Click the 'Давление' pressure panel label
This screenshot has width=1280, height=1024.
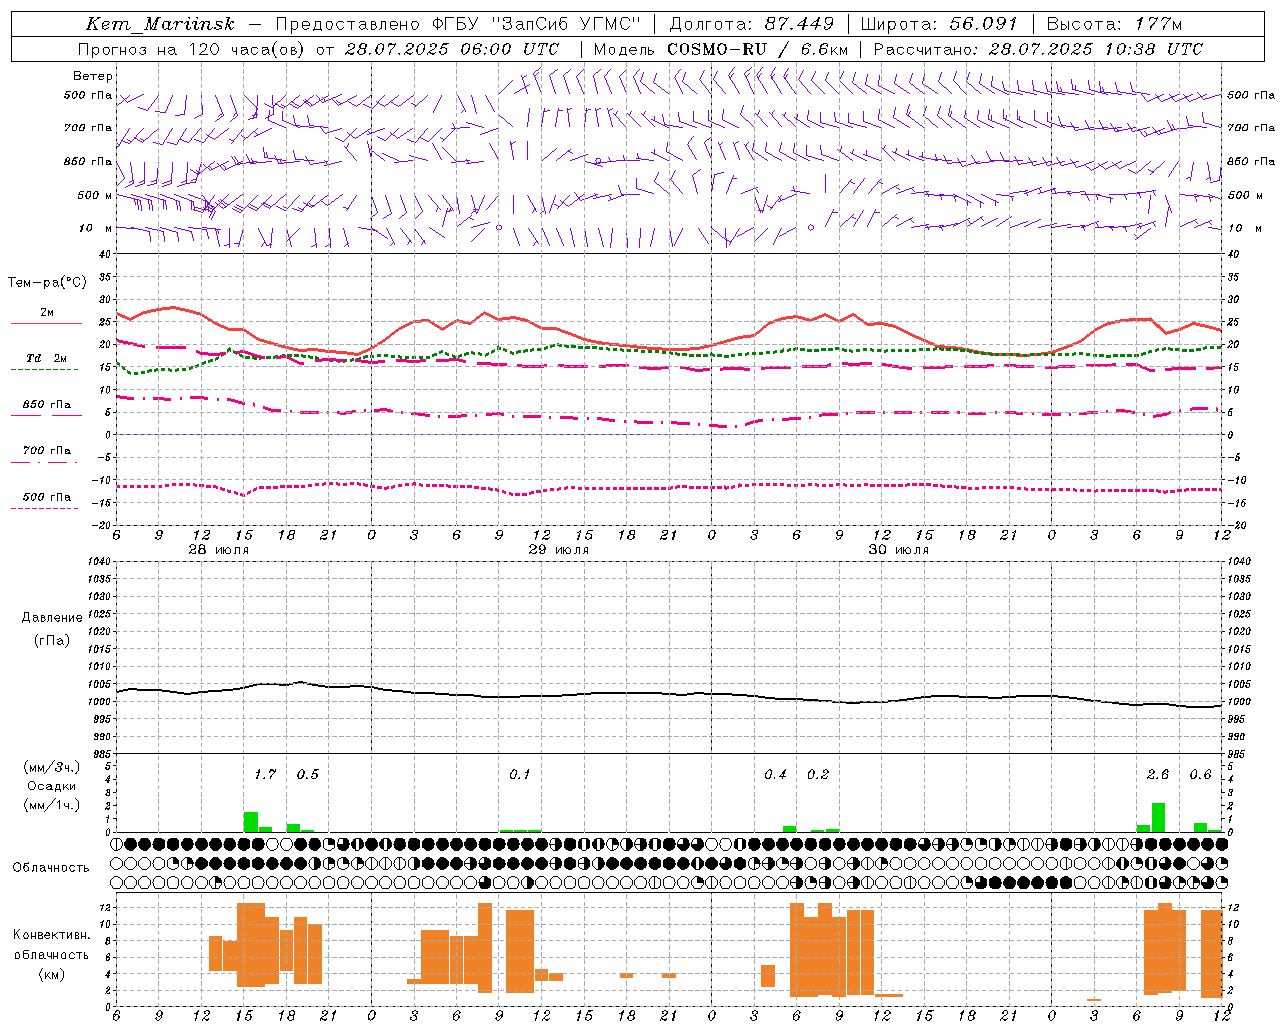(x=52, y=618)
